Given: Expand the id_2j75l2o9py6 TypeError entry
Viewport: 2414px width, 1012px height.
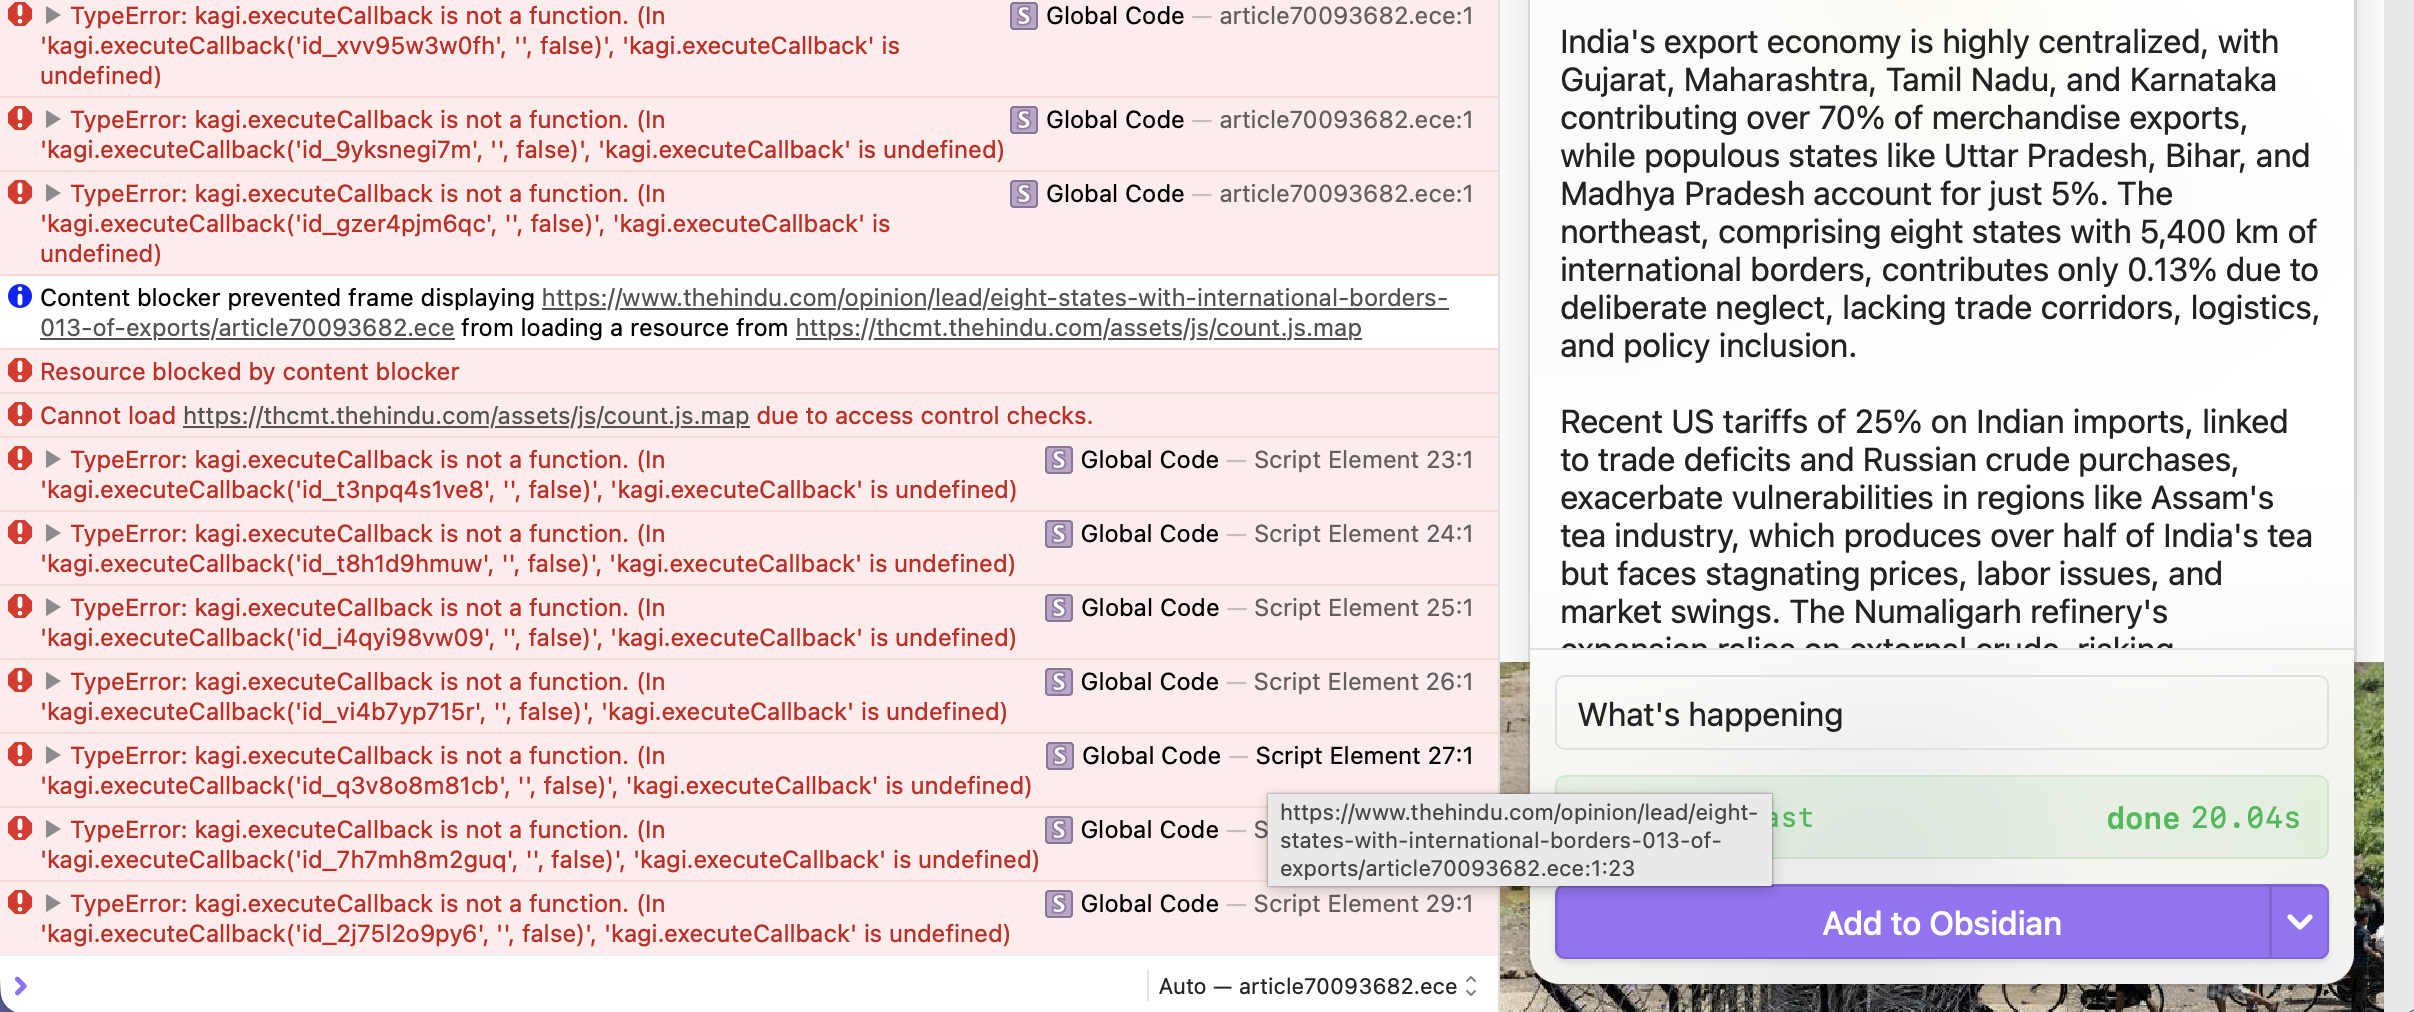Looking at the screenshot, I should click(x=53, y=904).
